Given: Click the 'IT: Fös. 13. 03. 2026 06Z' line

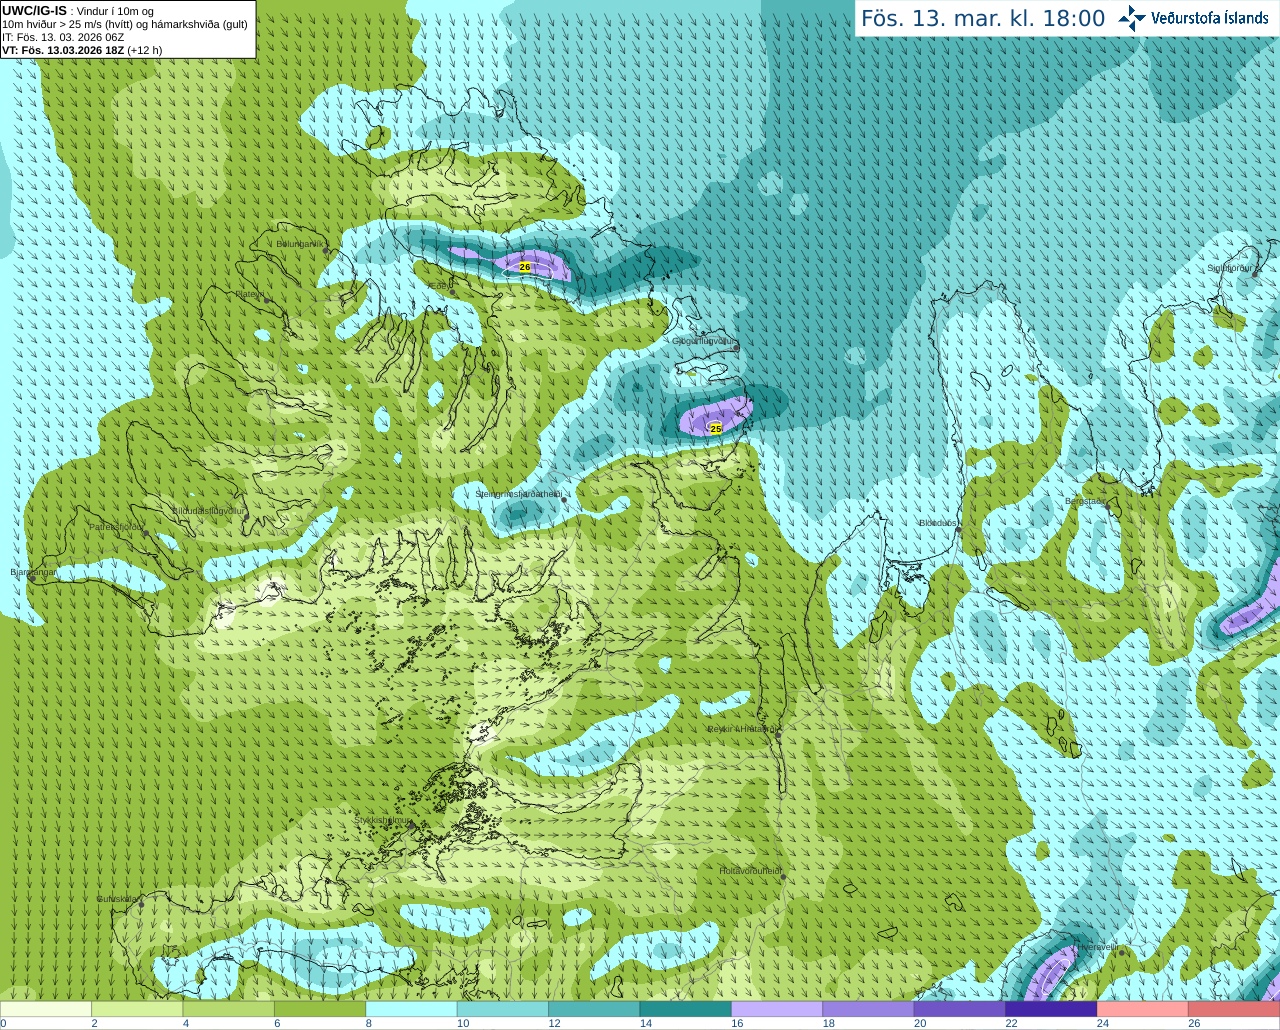Looking at the screenshot, I should (63, 37).
